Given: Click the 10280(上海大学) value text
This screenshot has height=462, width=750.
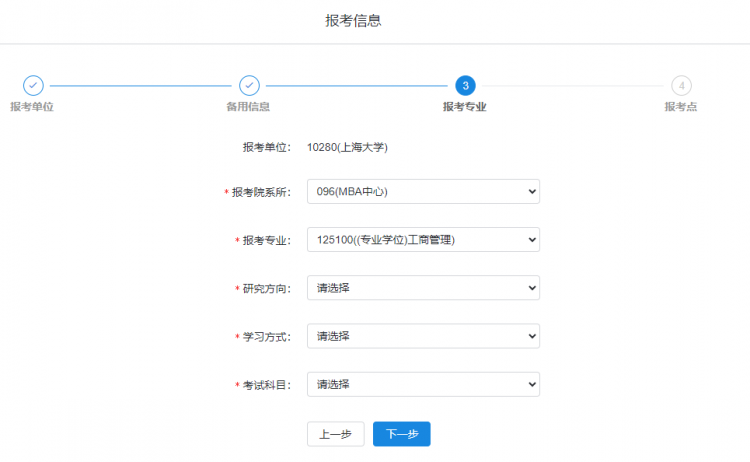Looking at the screenshot, I should (x=347, y=147).
